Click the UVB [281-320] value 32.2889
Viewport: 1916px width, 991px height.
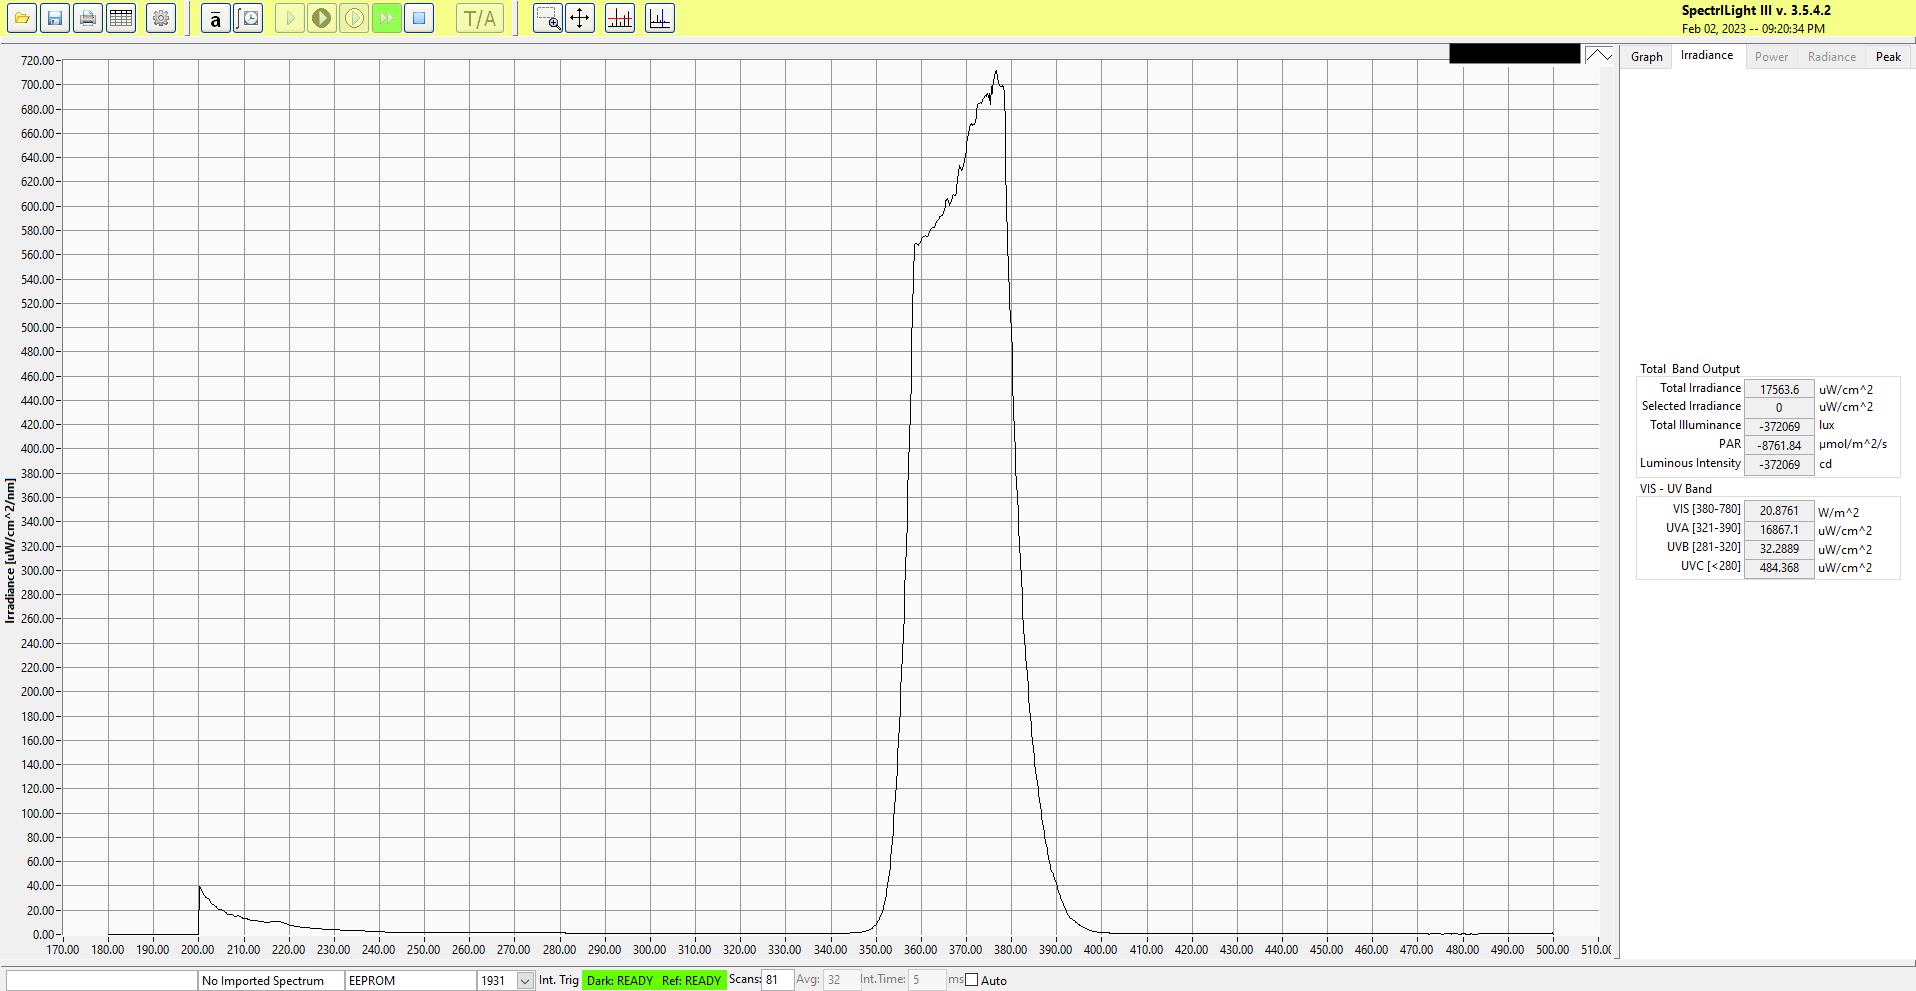pyautogui.click(x=1779, y=549)
